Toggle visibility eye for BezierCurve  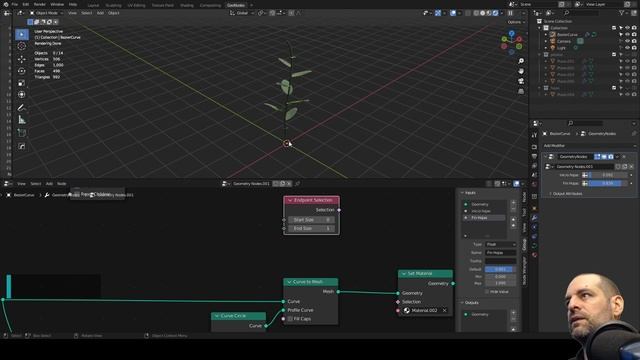pos(627,35)
